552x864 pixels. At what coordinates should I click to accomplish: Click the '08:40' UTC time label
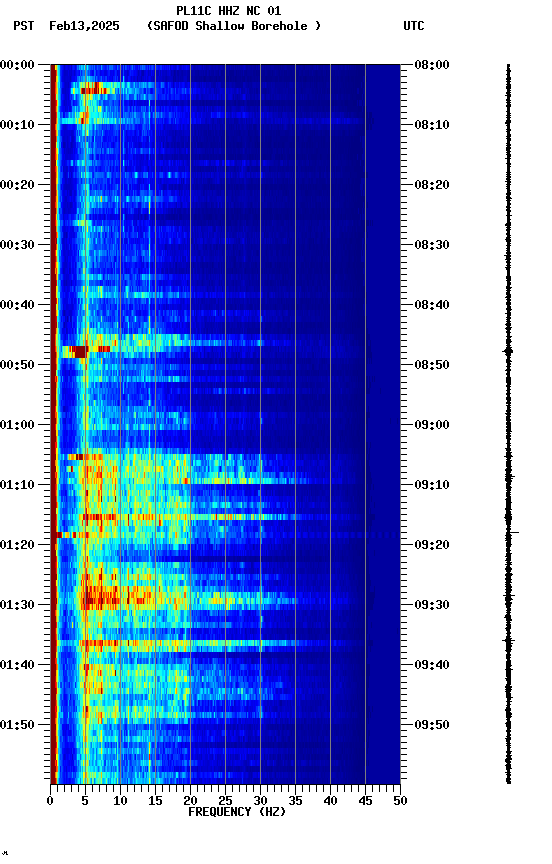point(432,305)
